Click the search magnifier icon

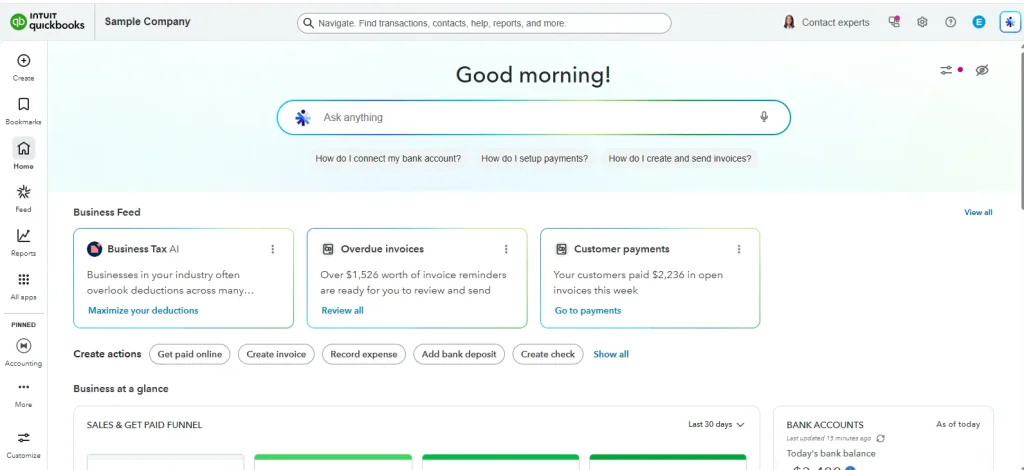308,24
